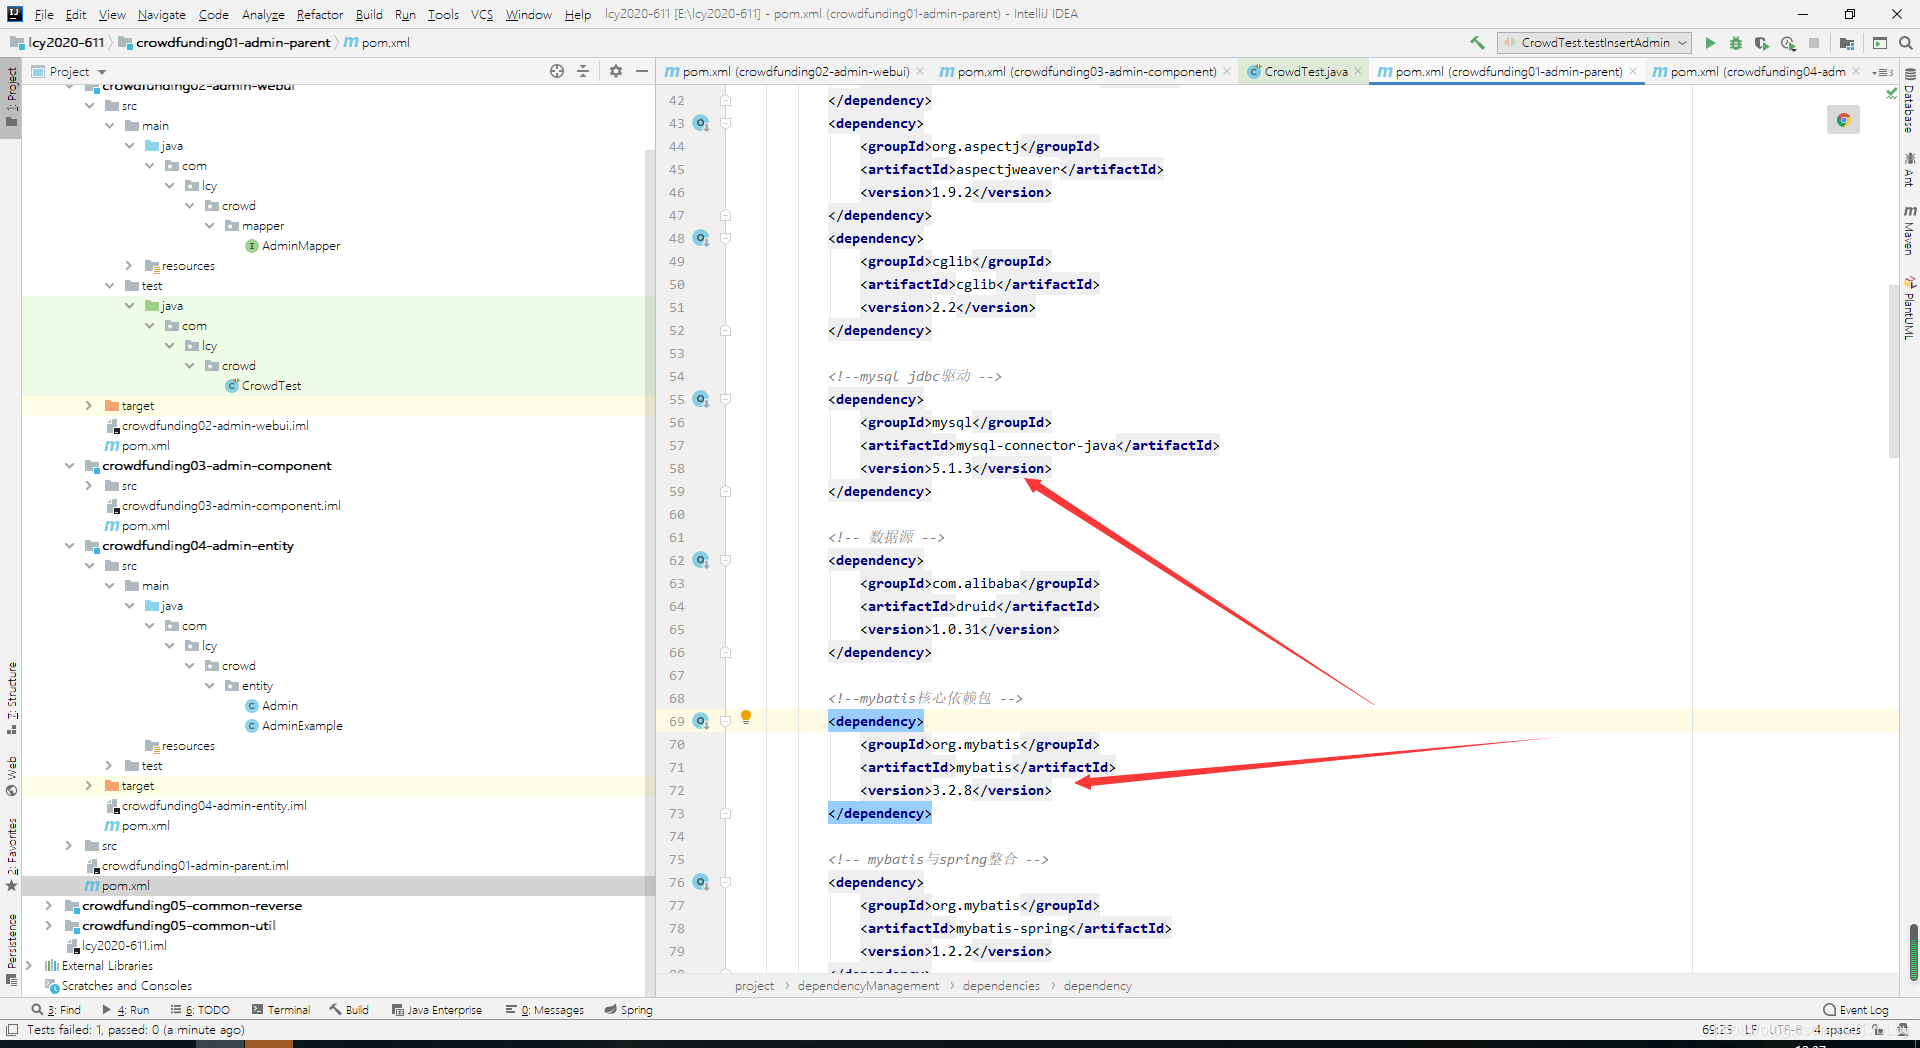Expand the crowdfunding05-common-util module

49,926
